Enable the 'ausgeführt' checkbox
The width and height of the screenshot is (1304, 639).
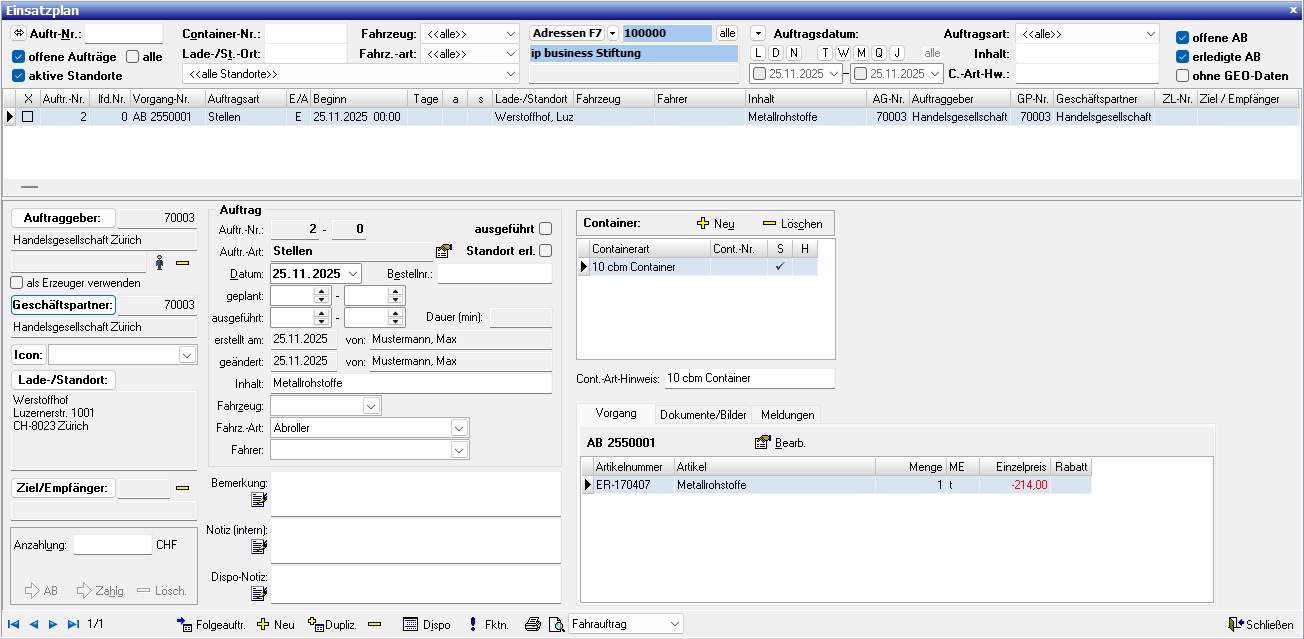click(x=545, y=229)
